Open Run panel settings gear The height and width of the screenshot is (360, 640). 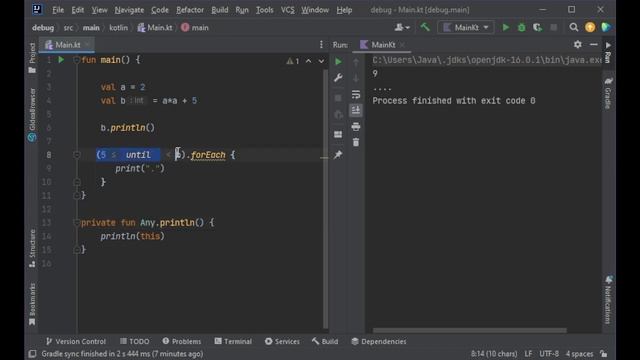(578, 44)
